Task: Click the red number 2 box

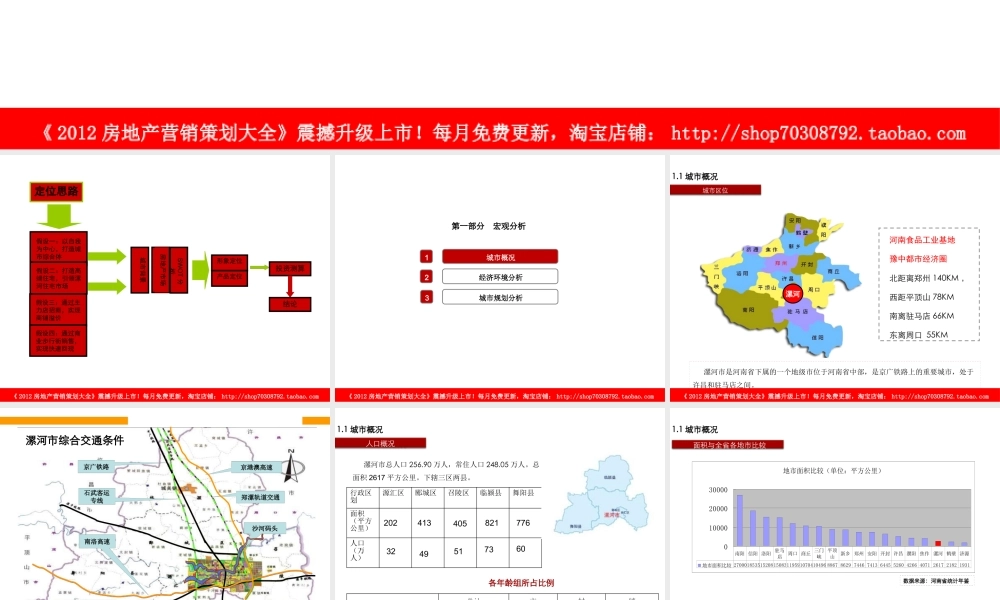Action: 427,277
